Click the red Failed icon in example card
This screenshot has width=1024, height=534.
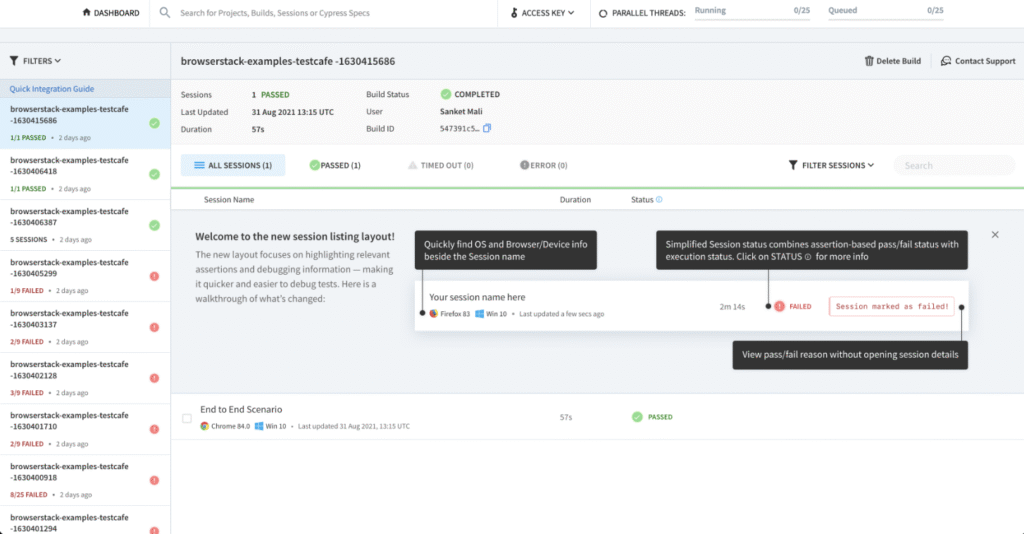point(779,306)
